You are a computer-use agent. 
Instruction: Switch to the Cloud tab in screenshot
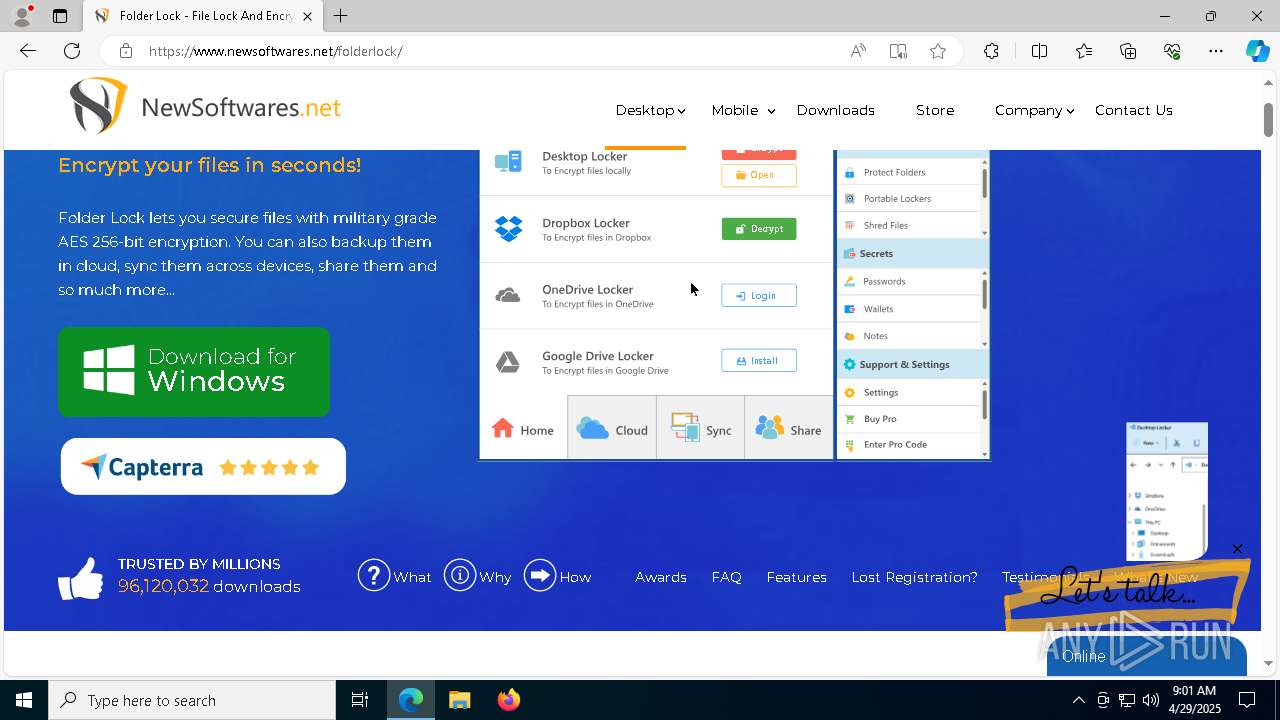[612, 429]
